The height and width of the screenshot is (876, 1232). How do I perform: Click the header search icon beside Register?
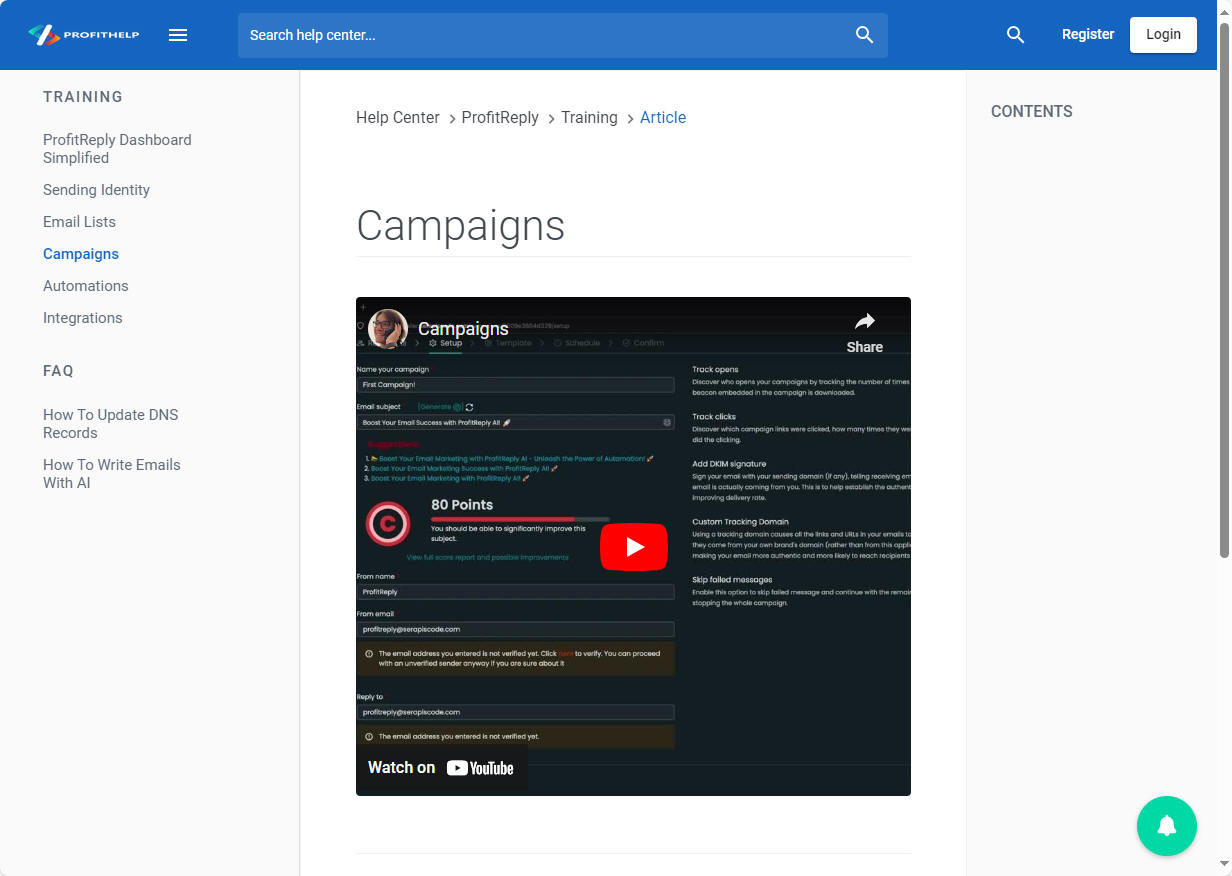[x=1015, y=35]
